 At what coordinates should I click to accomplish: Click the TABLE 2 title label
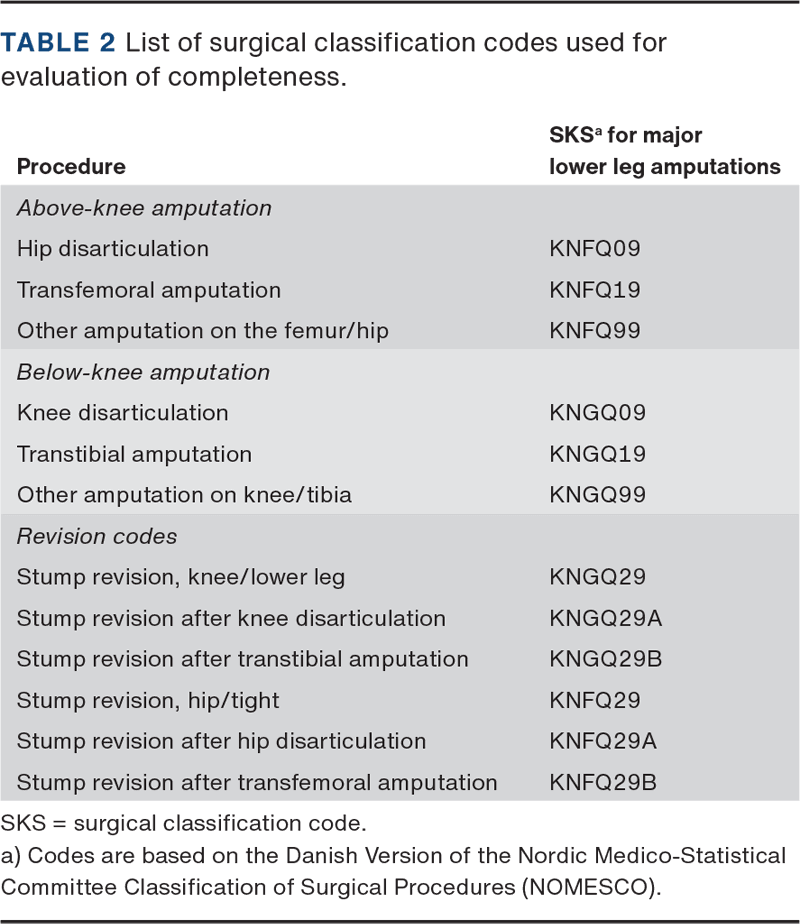(57, 42)
